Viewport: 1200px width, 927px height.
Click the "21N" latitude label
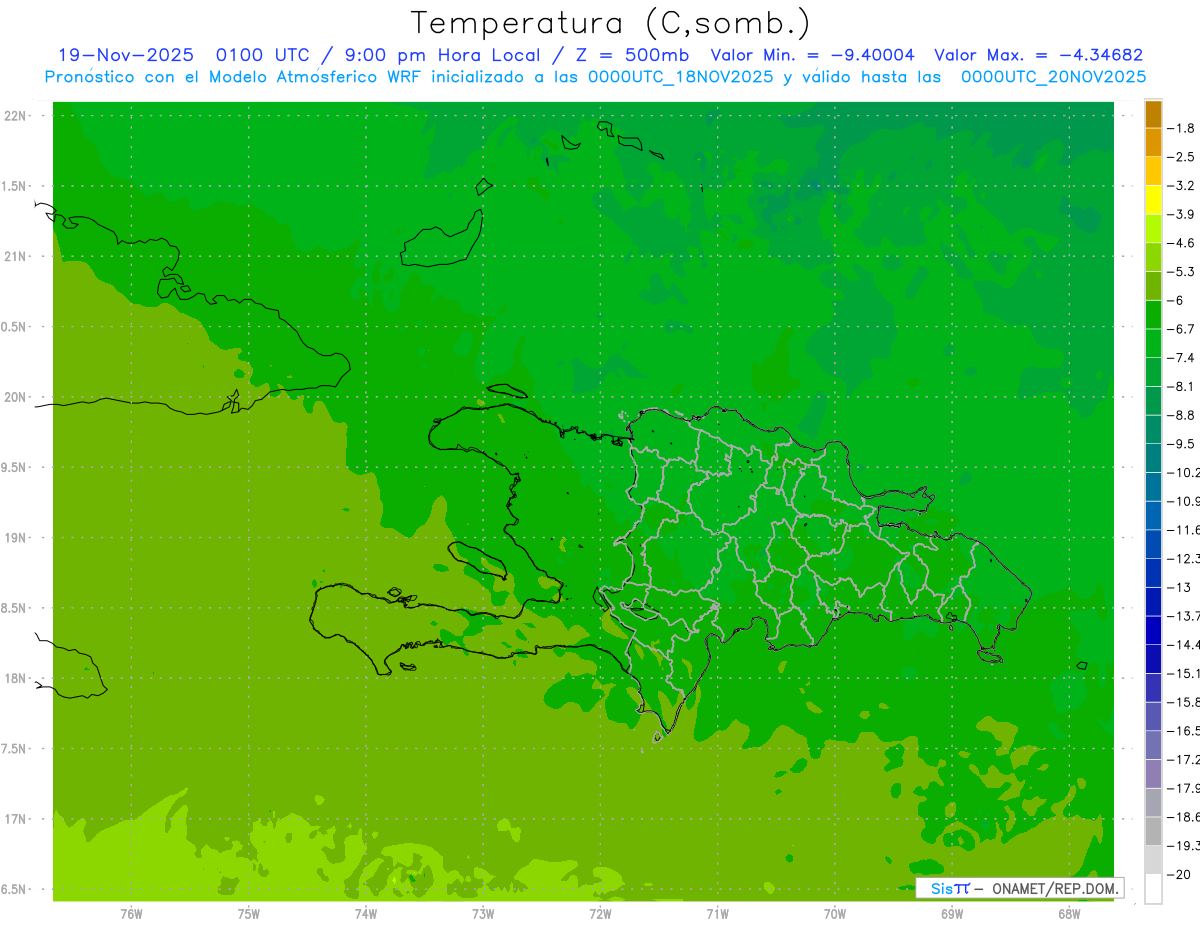click(15, 256)
